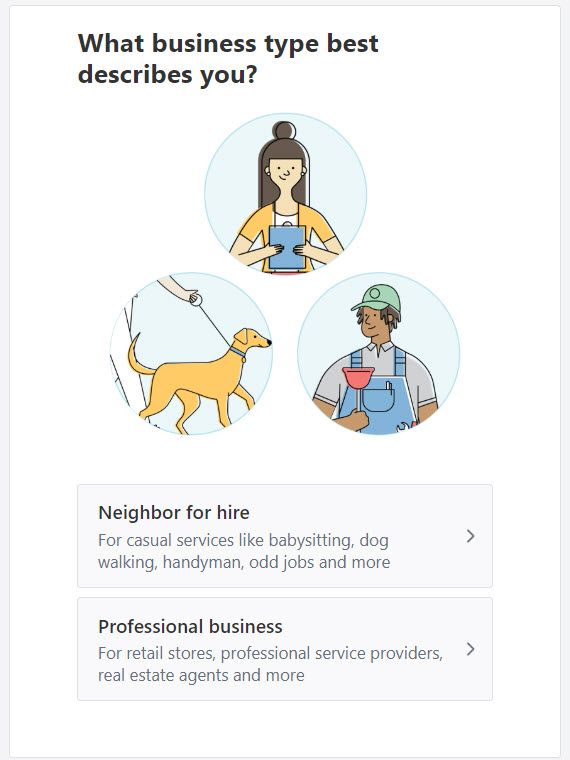Click babysitting, dog walking description text
Screen dimensions: 570x760
point(244,551)
